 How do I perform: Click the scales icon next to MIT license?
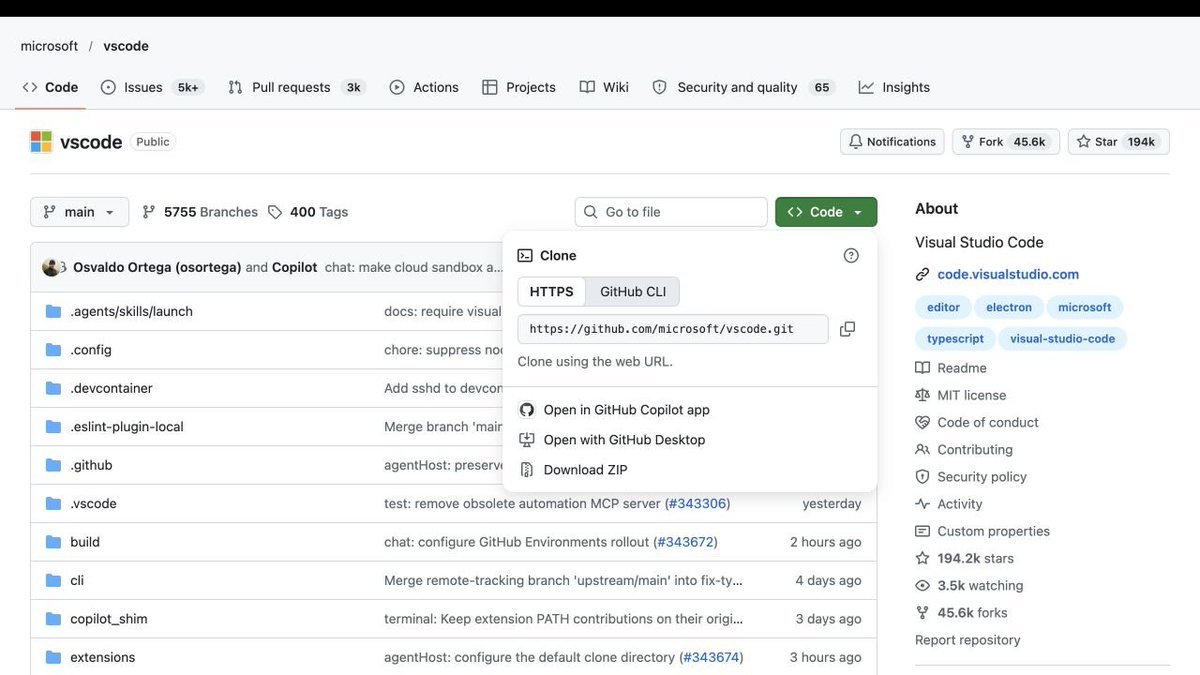click(922, 395)
